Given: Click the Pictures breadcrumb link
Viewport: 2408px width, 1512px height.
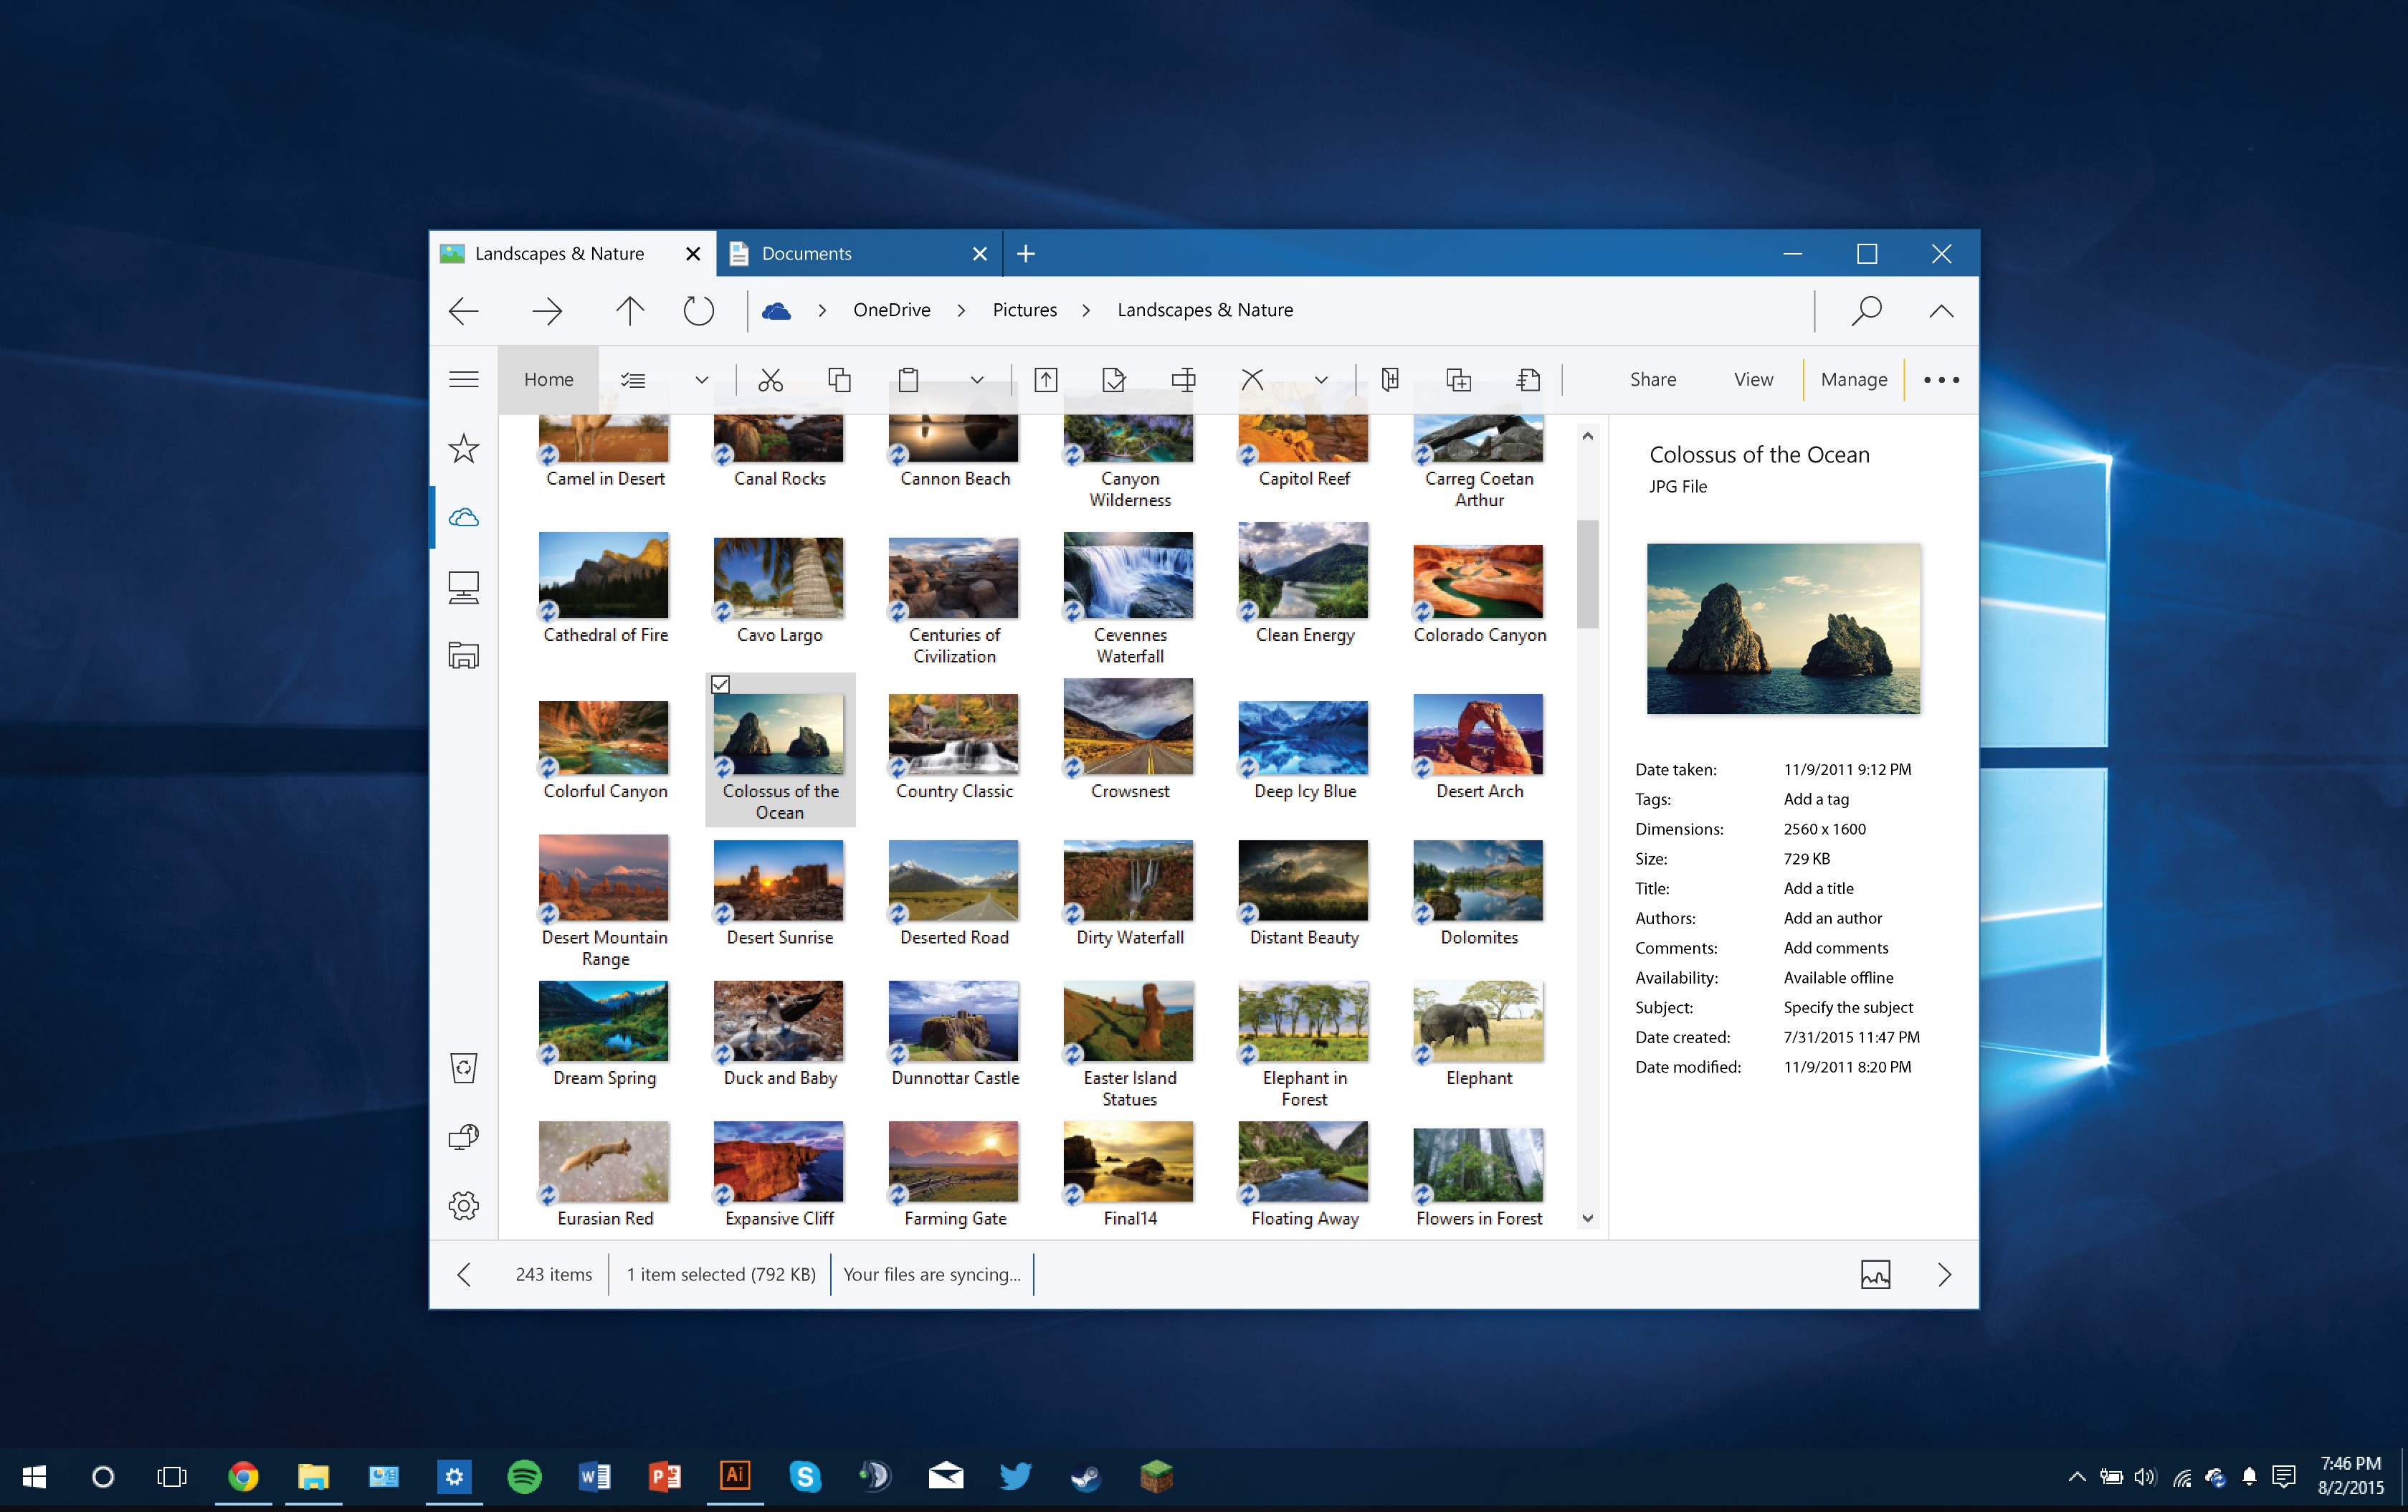Looking at the screenshot, I should 1022,310.
